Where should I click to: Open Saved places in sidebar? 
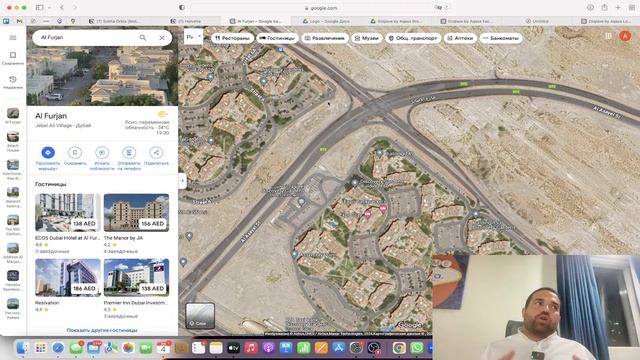click(13, 58)
